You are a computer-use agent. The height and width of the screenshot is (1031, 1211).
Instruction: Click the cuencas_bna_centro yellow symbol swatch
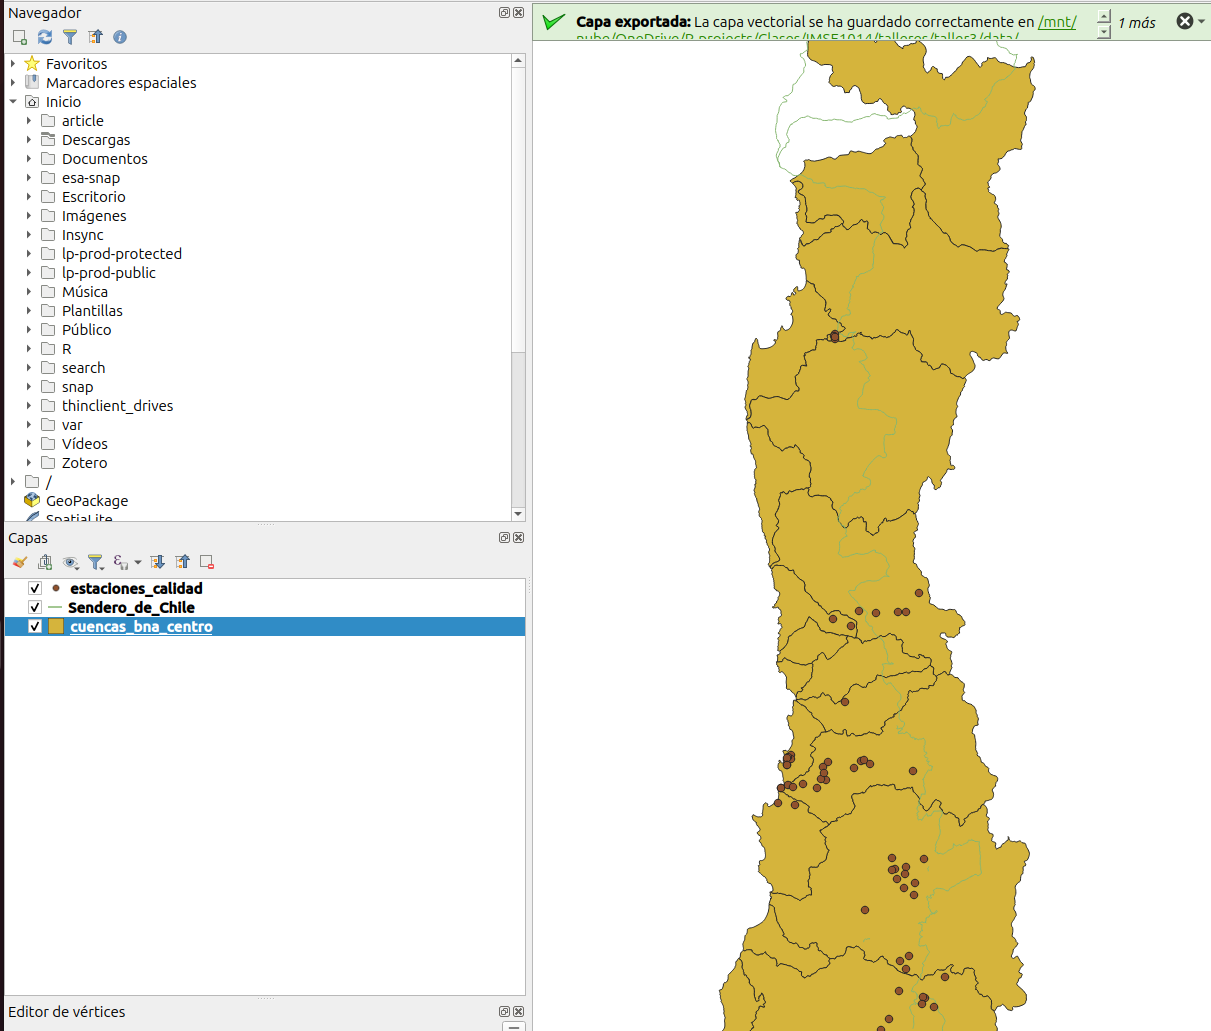coord(56,627)
